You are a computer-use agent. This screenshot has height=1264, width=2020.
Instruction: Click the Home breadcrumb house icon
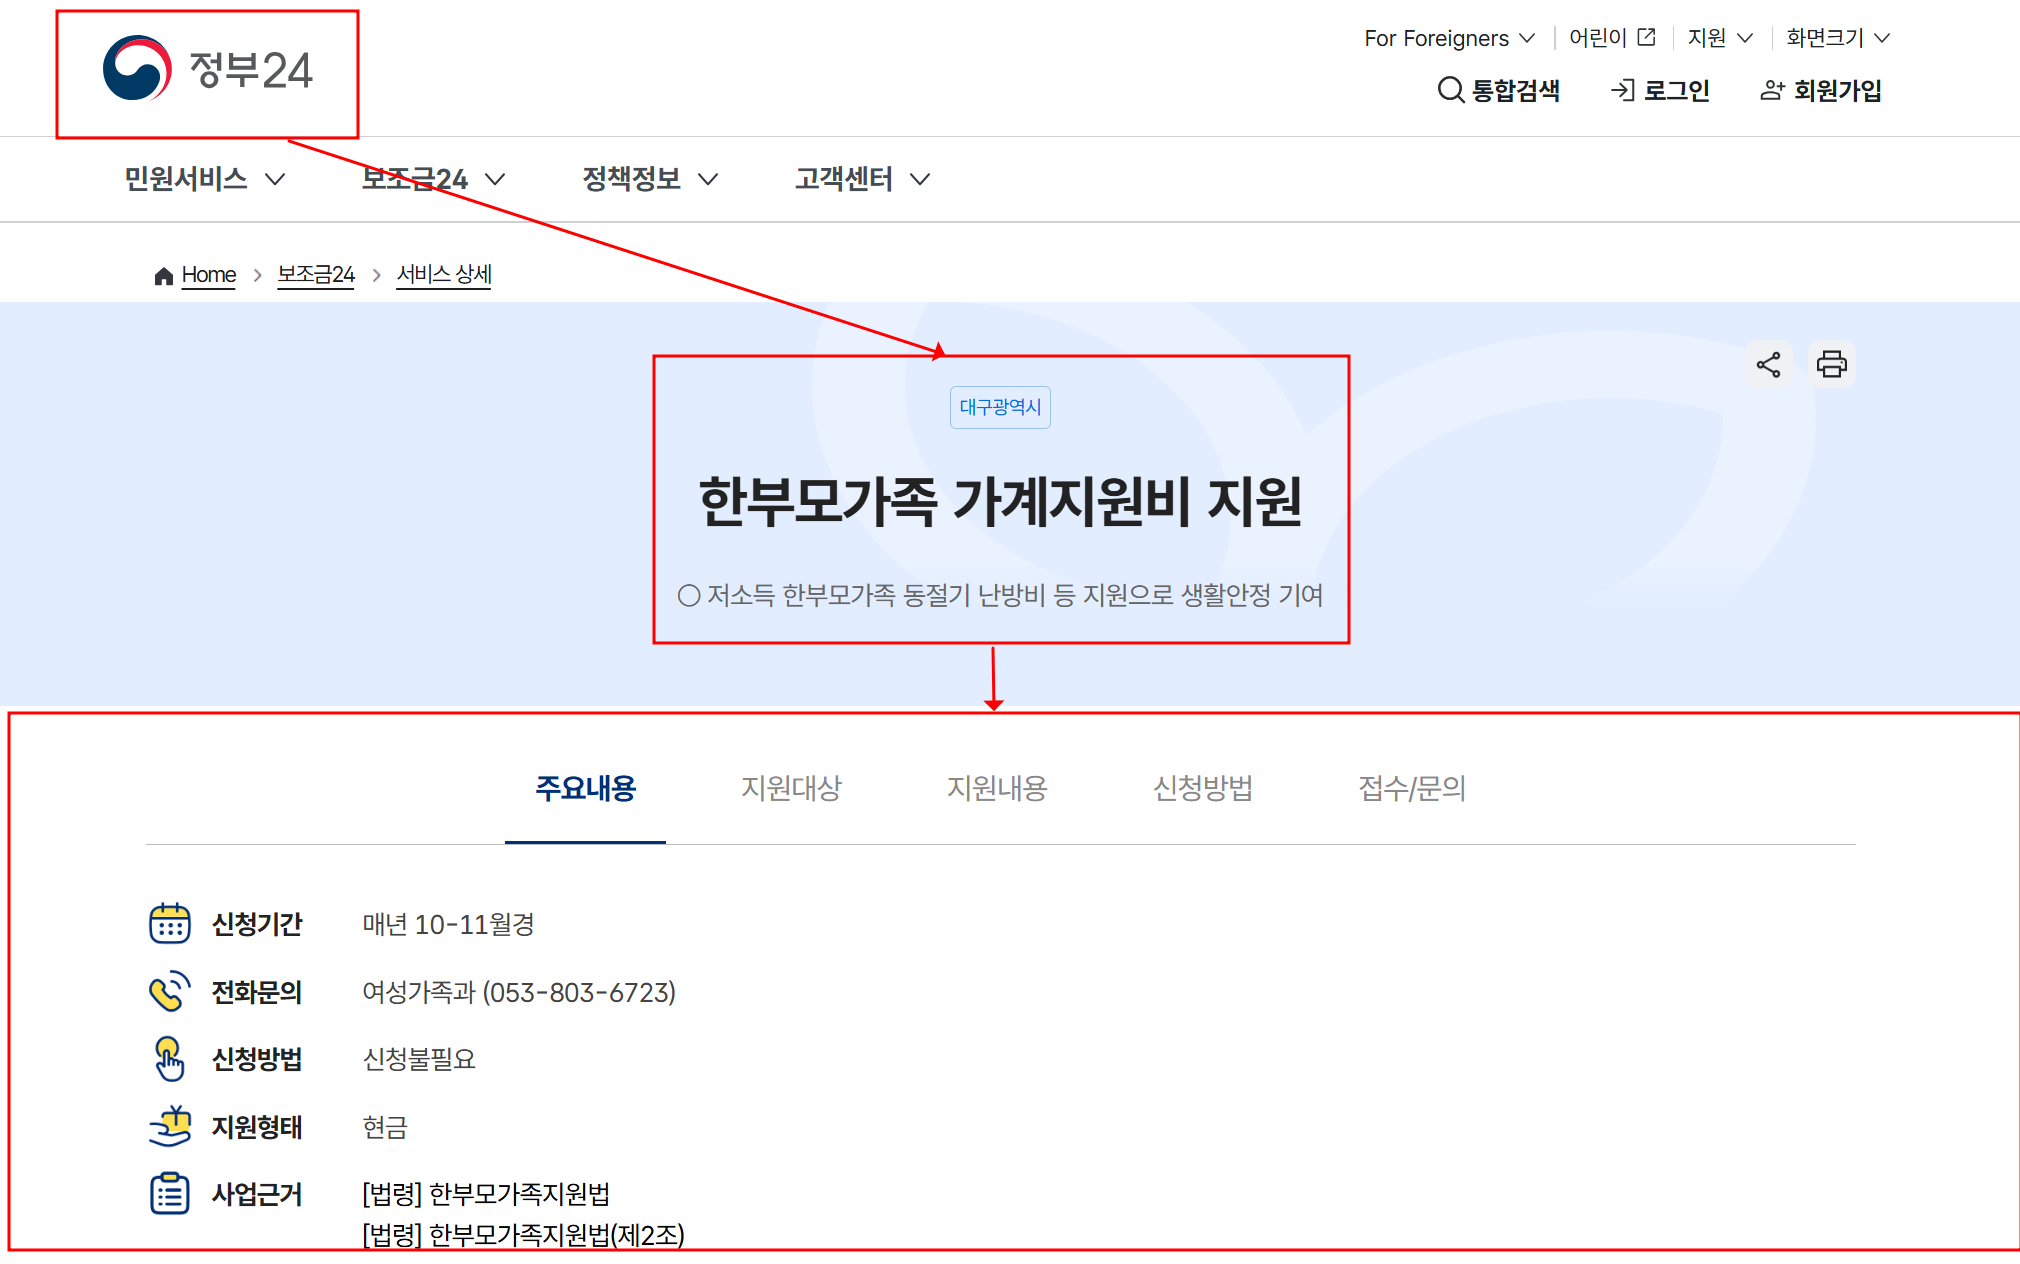point(164,276)
